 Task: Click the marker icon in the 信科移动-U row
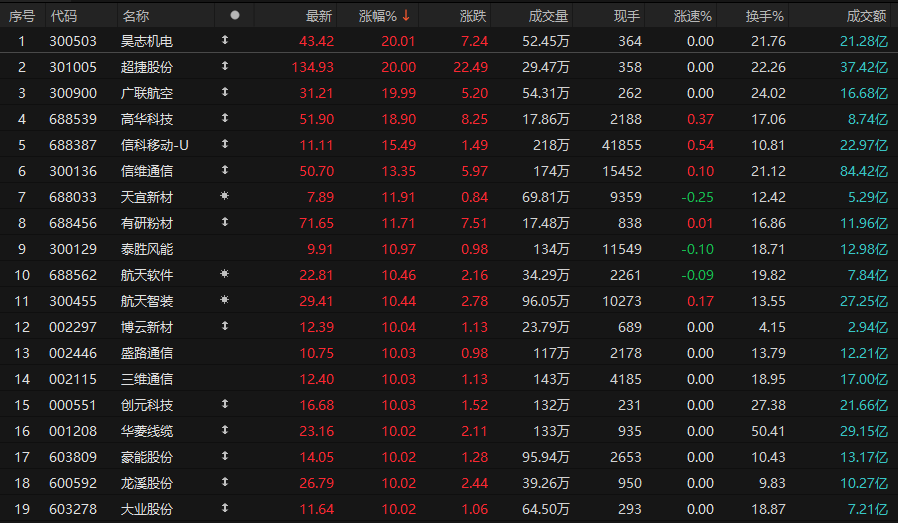tap(225, 144)
